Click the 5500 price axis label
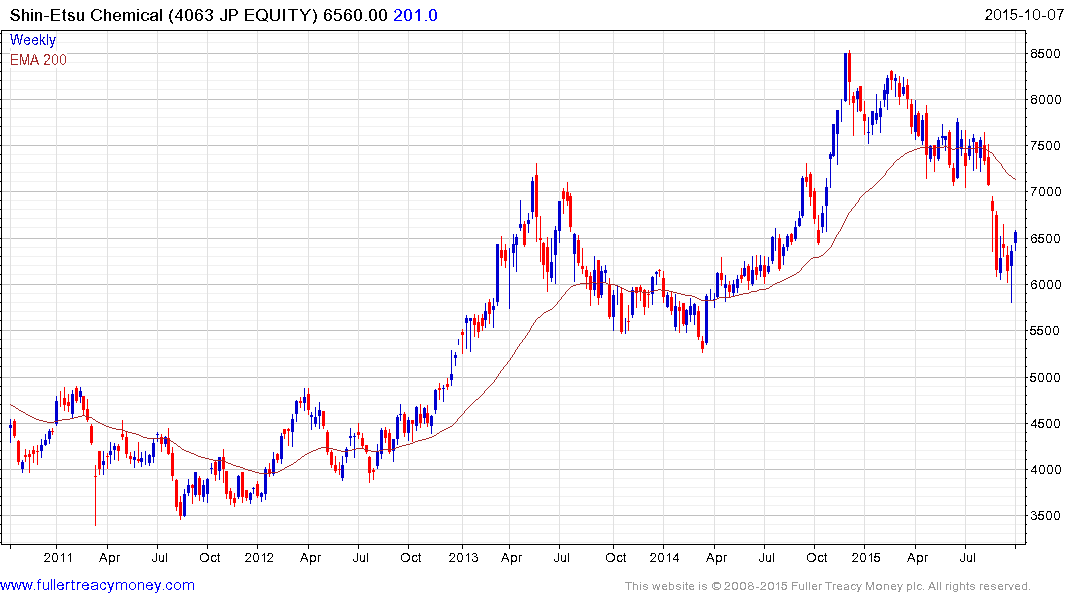The width and height of the screenshot is (1075, 600). [x=1046, y=331]
